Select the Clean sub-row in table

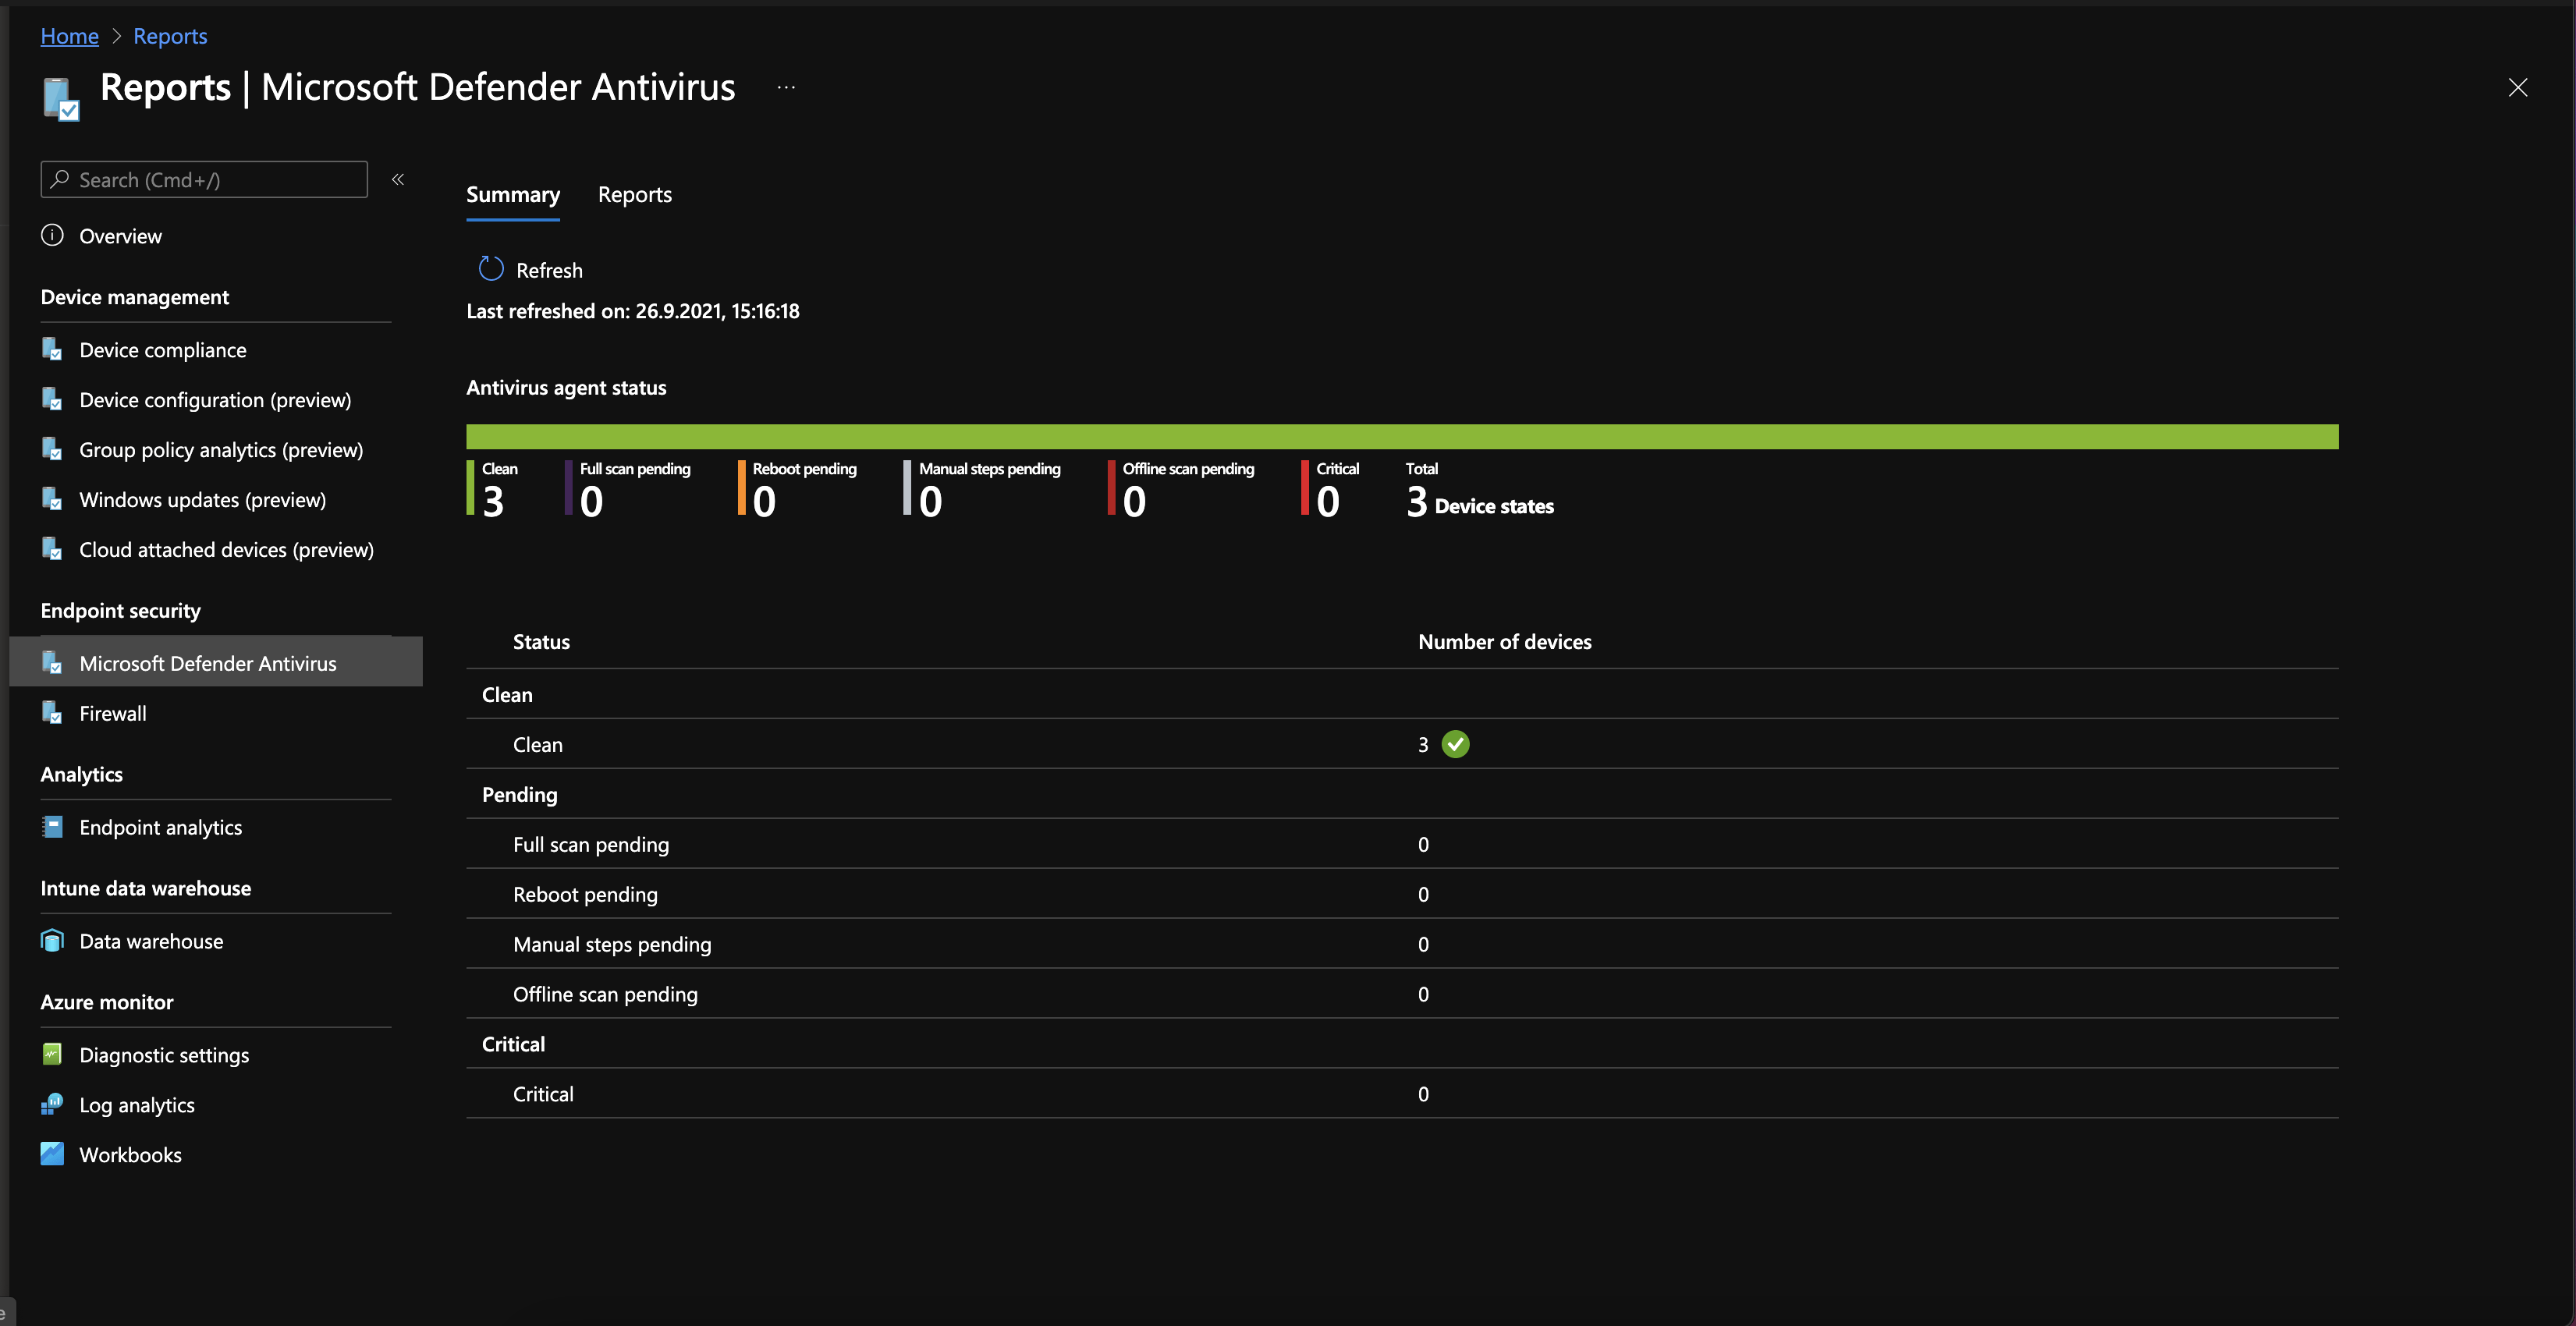1402,744
